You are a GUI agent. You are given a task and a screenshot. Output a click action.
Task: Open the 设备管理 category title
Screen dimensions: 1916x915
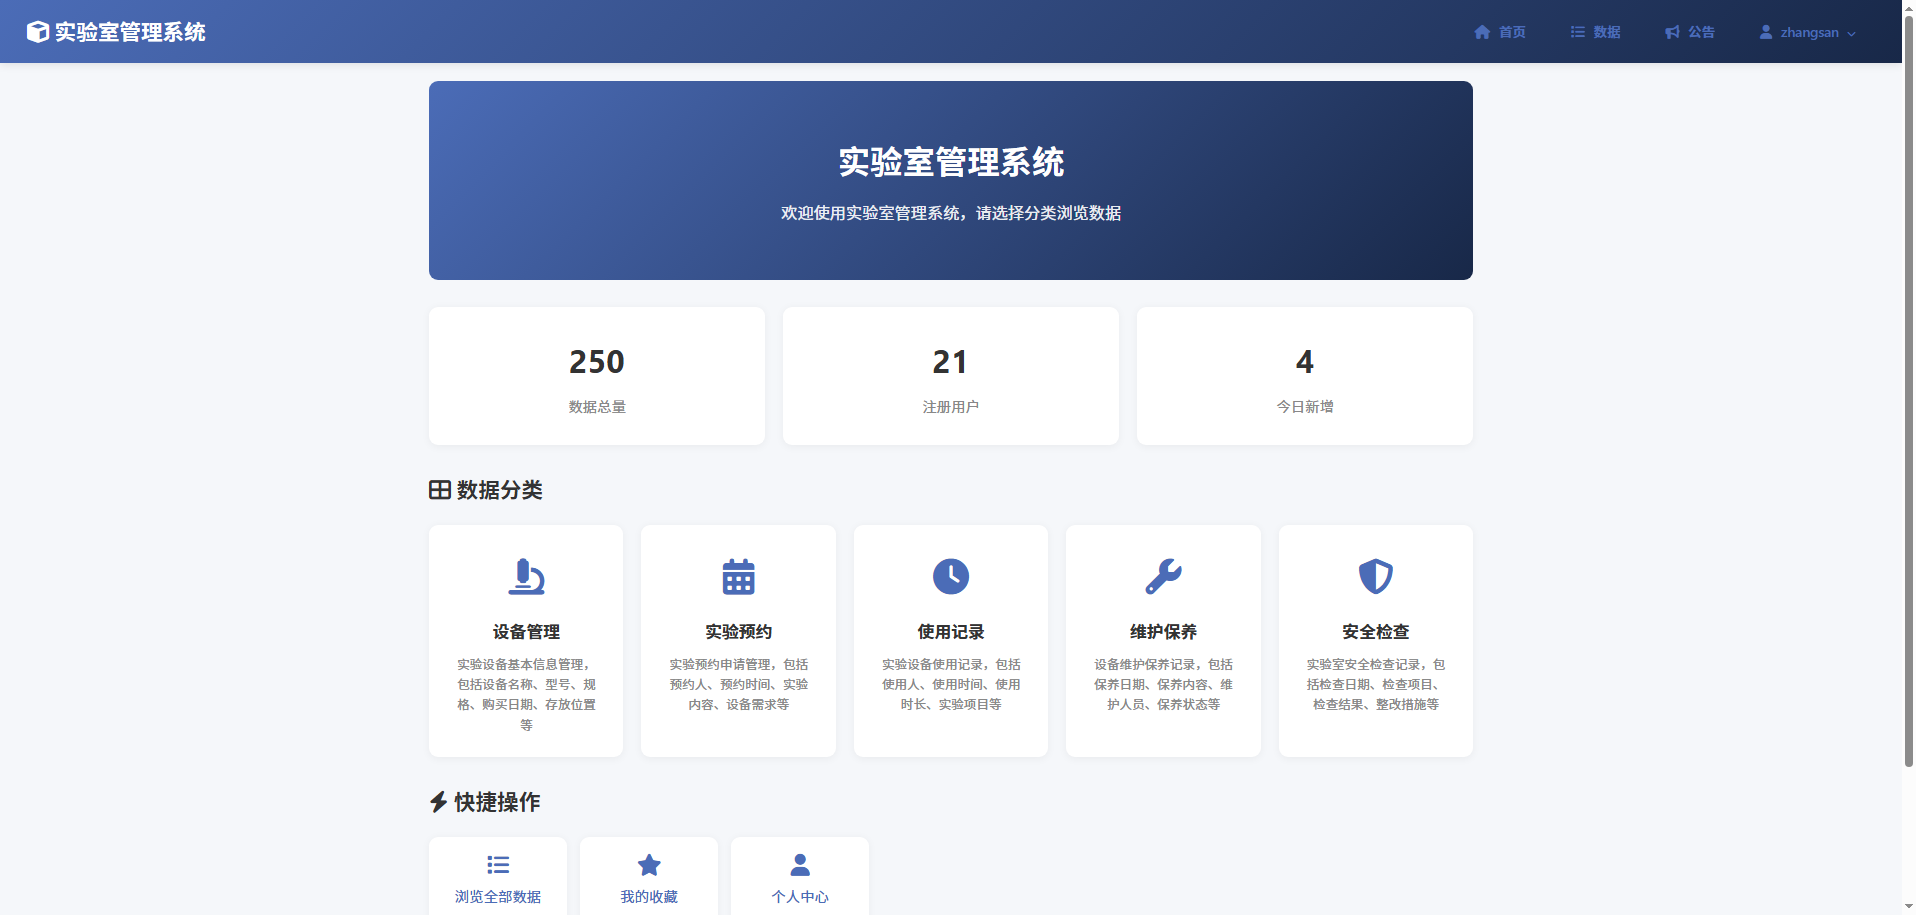[x=526, y=632]
